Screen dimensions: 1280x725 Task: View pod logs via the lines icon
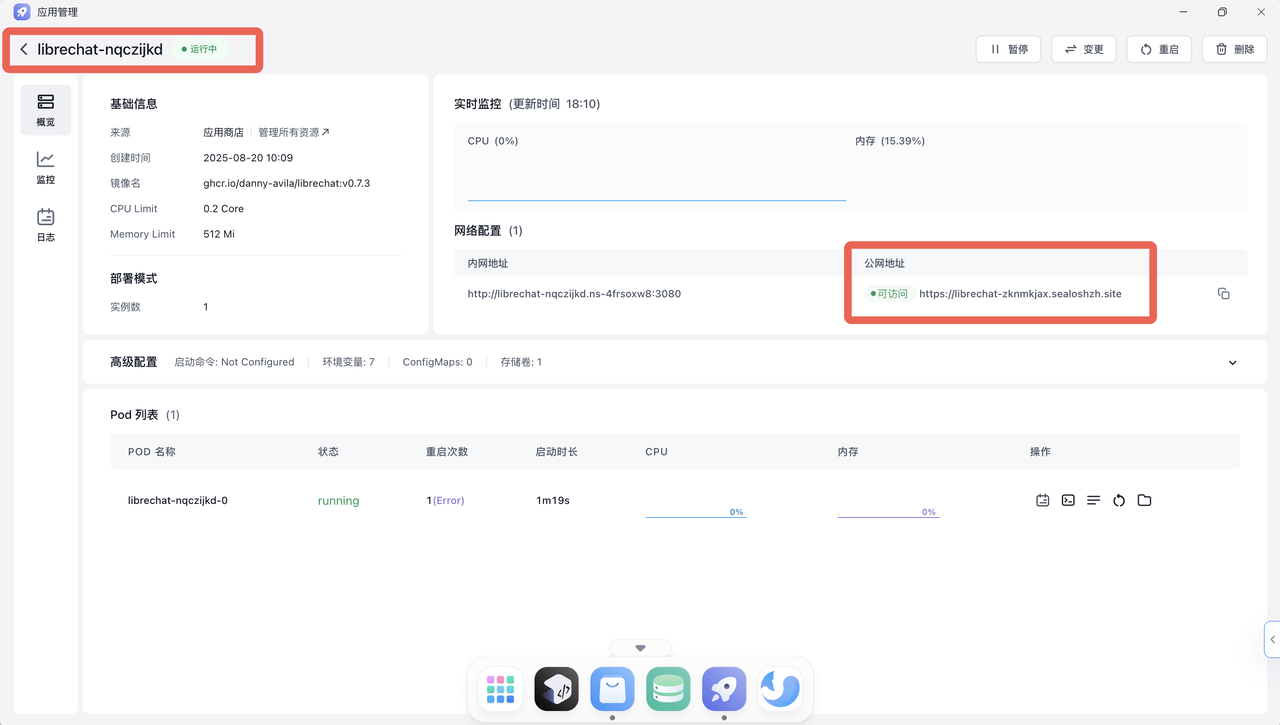coord(1093,500)
